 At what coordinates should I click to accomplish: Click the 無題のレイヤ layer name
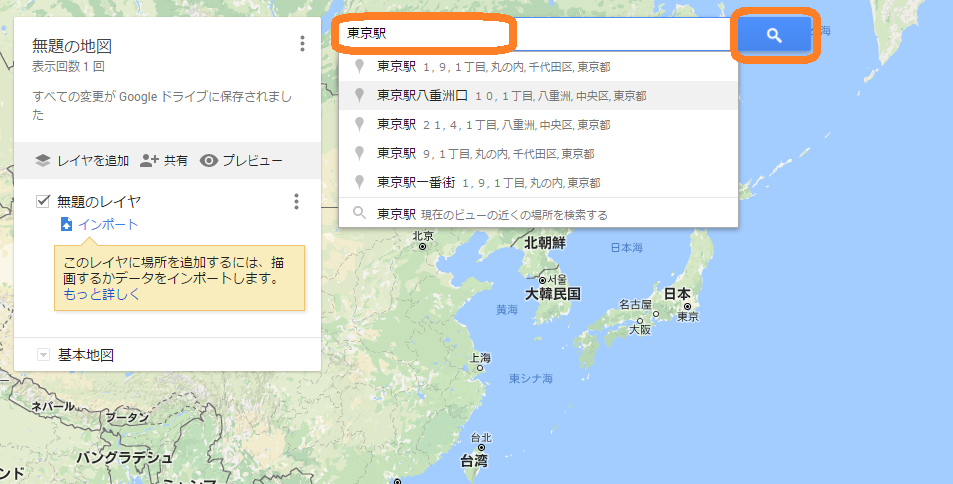[x=99, y=201]
